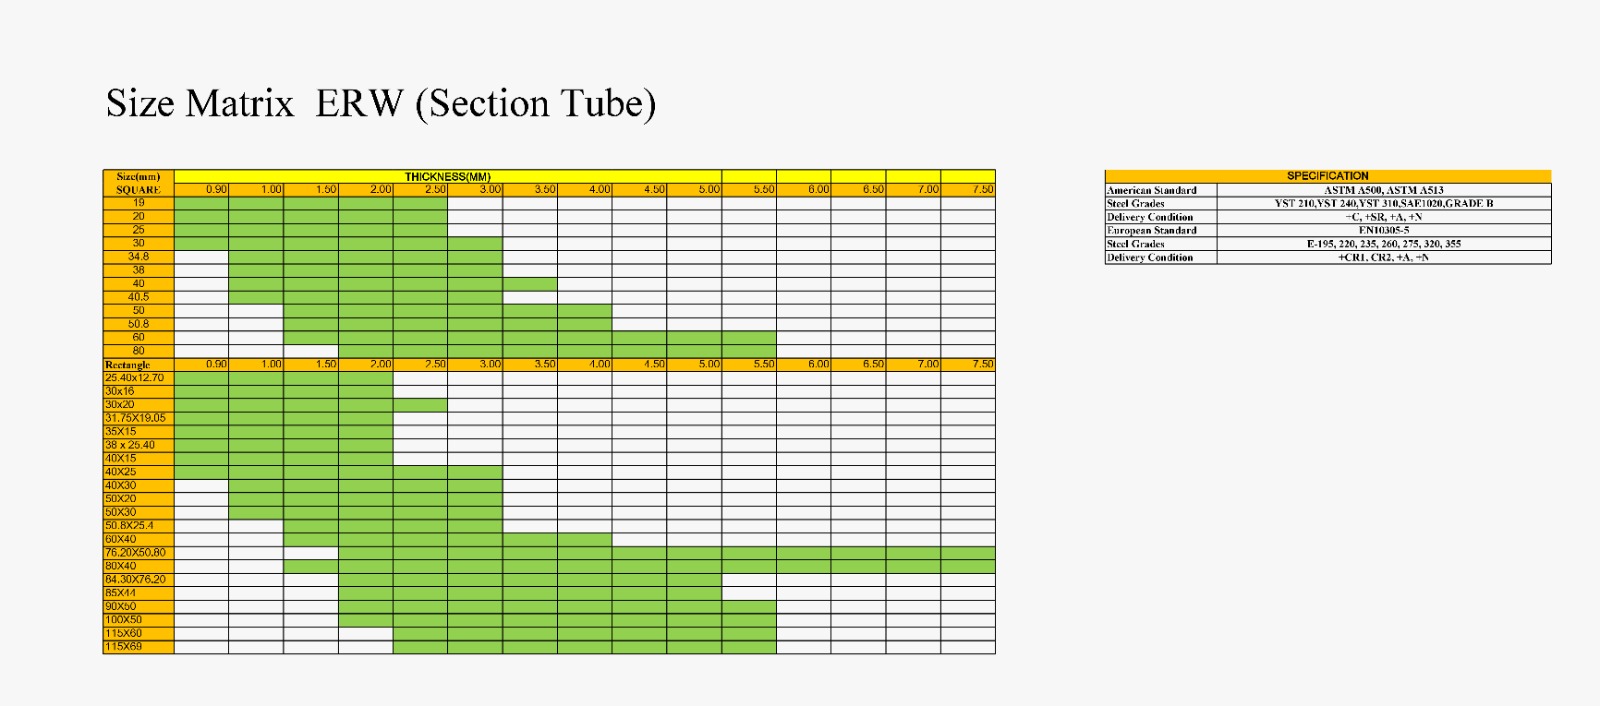
Task: Select the "ASTM A500, ASTM A513" cell
Action: pos(1384,190)
